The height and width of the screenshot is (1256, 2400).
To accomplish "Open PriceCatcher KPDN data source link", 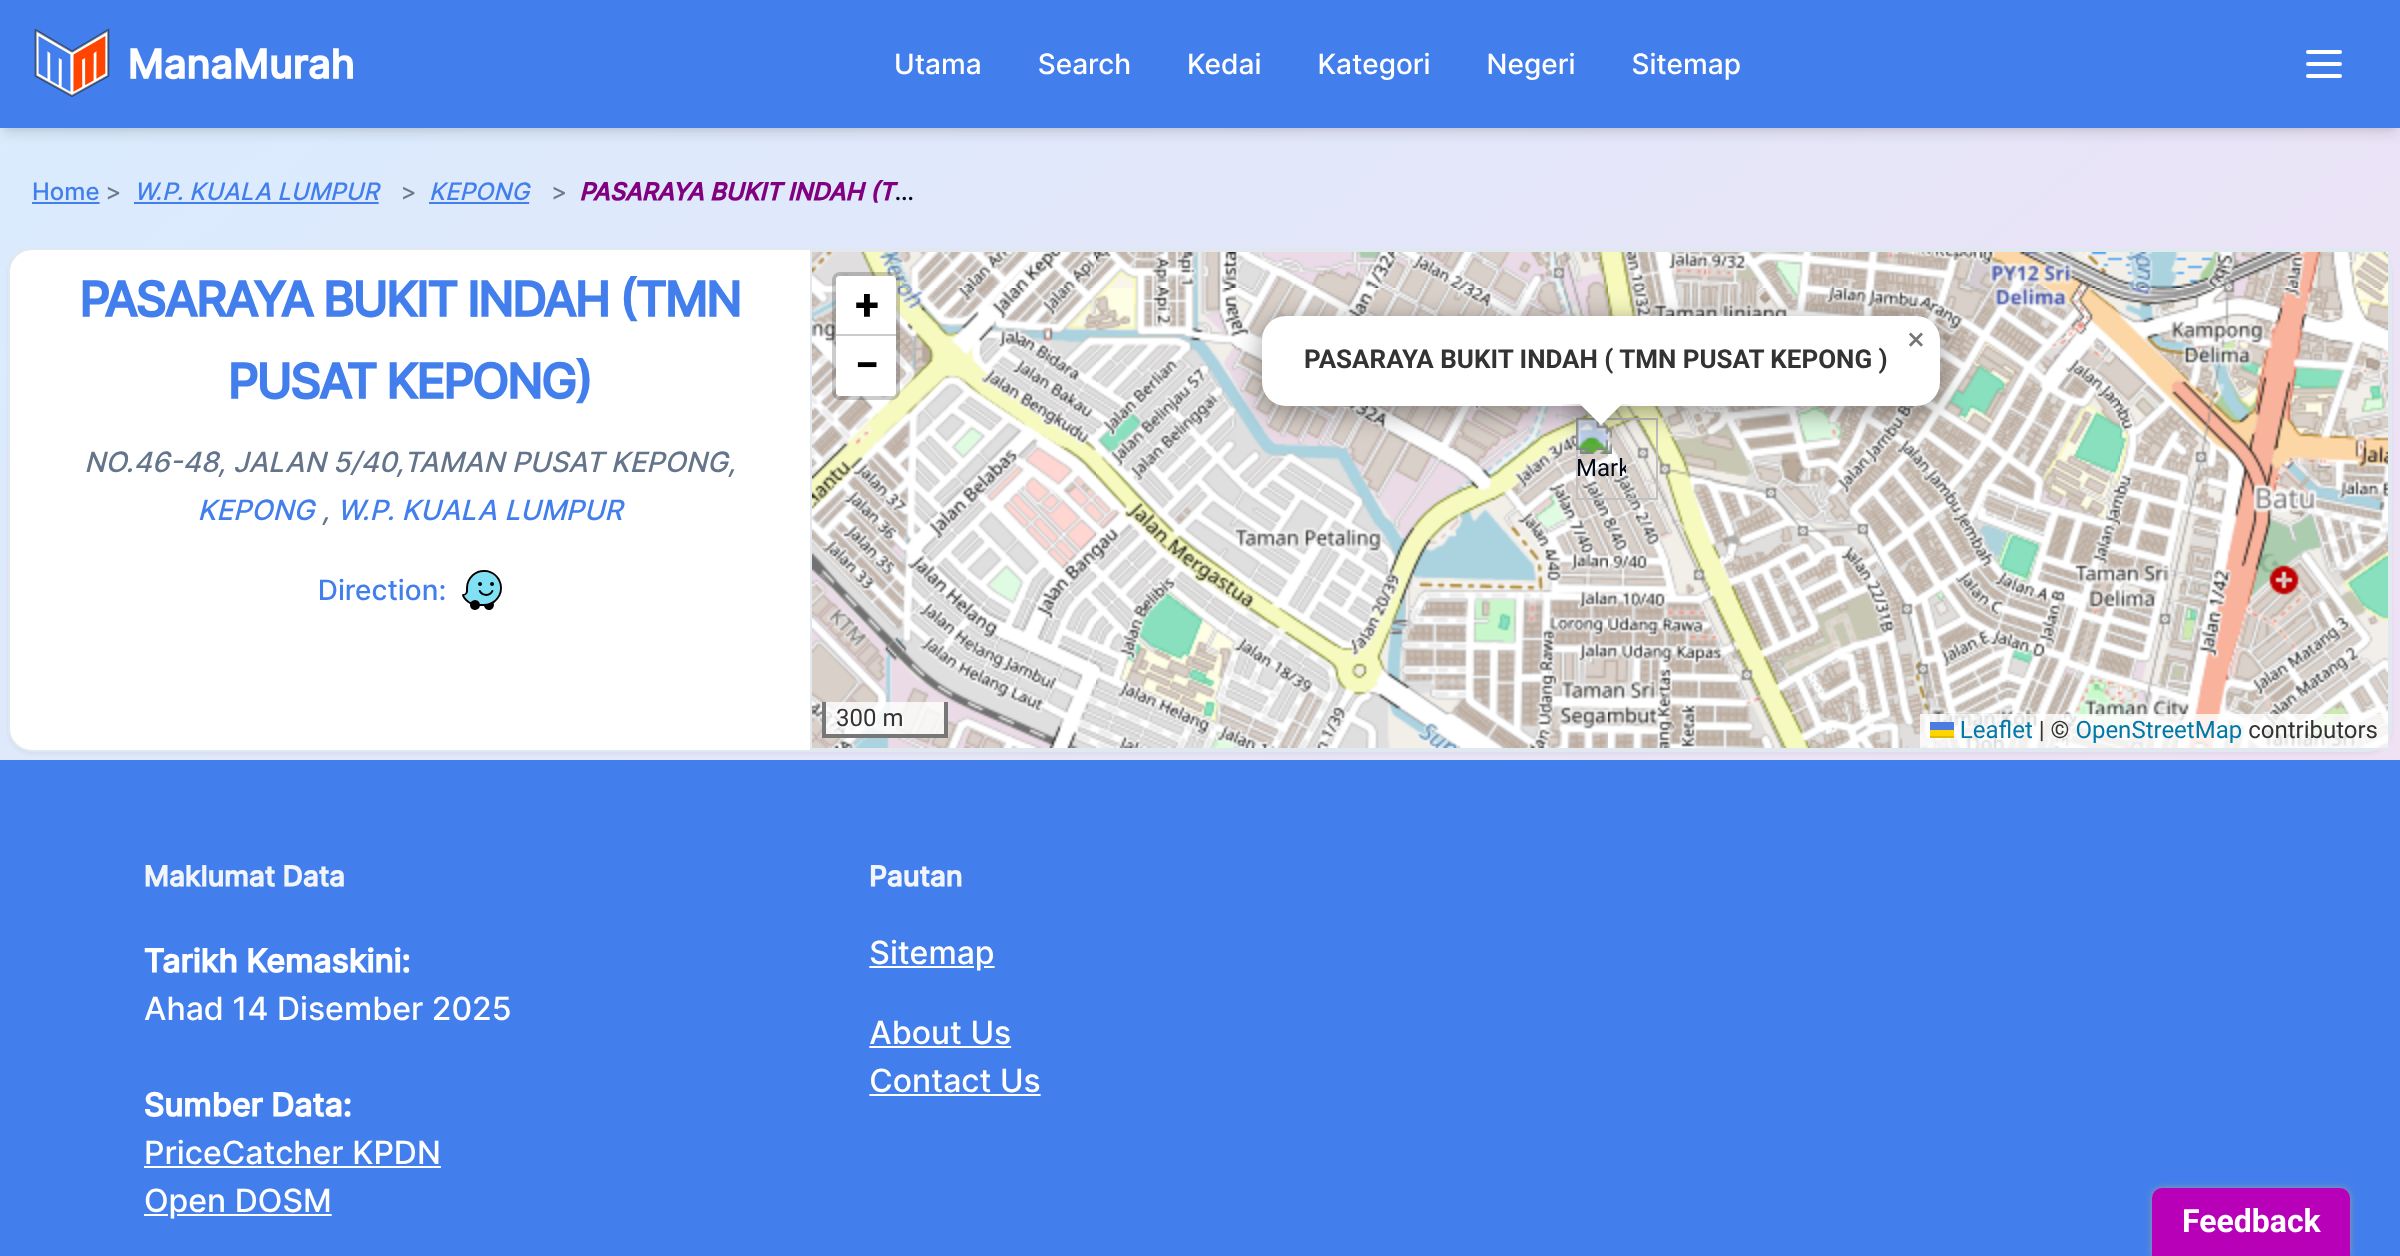I will tap(292, 1153).
